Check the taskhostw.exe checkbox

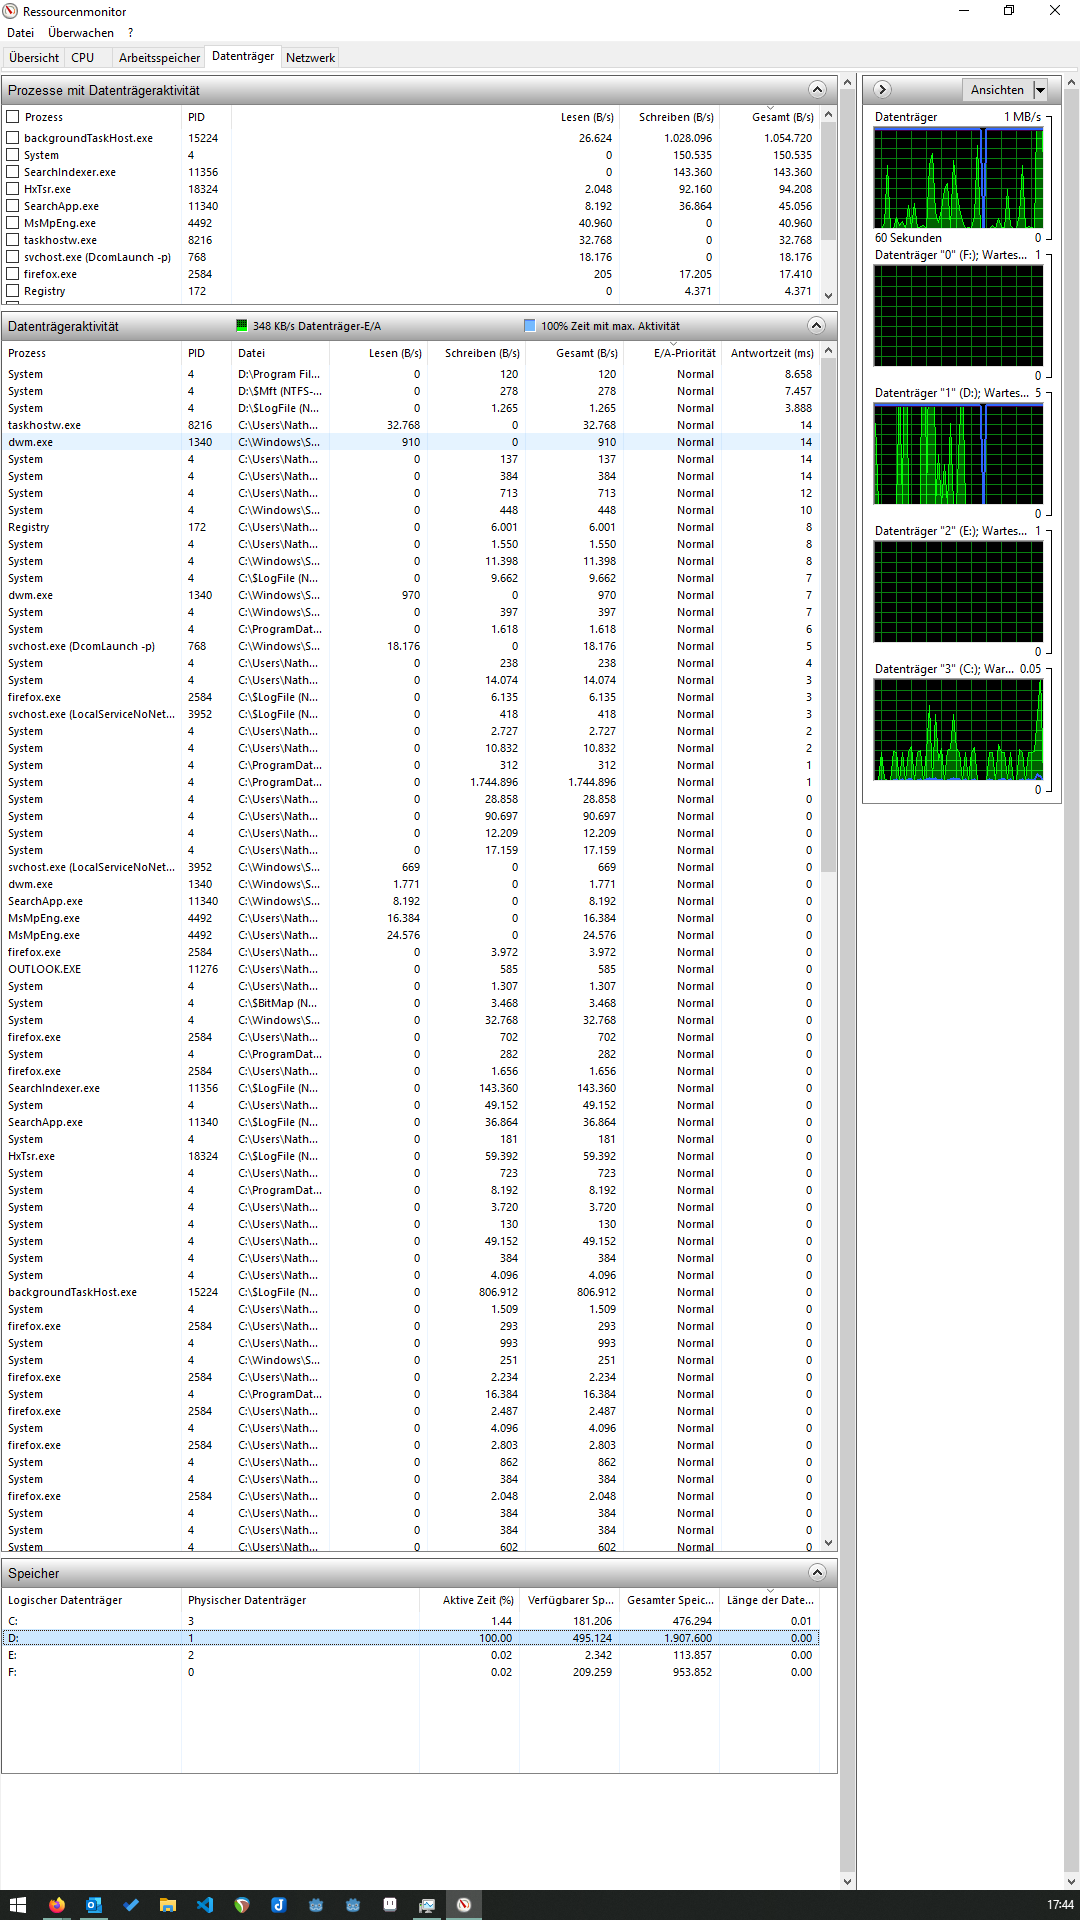click(x=13, y=240)
